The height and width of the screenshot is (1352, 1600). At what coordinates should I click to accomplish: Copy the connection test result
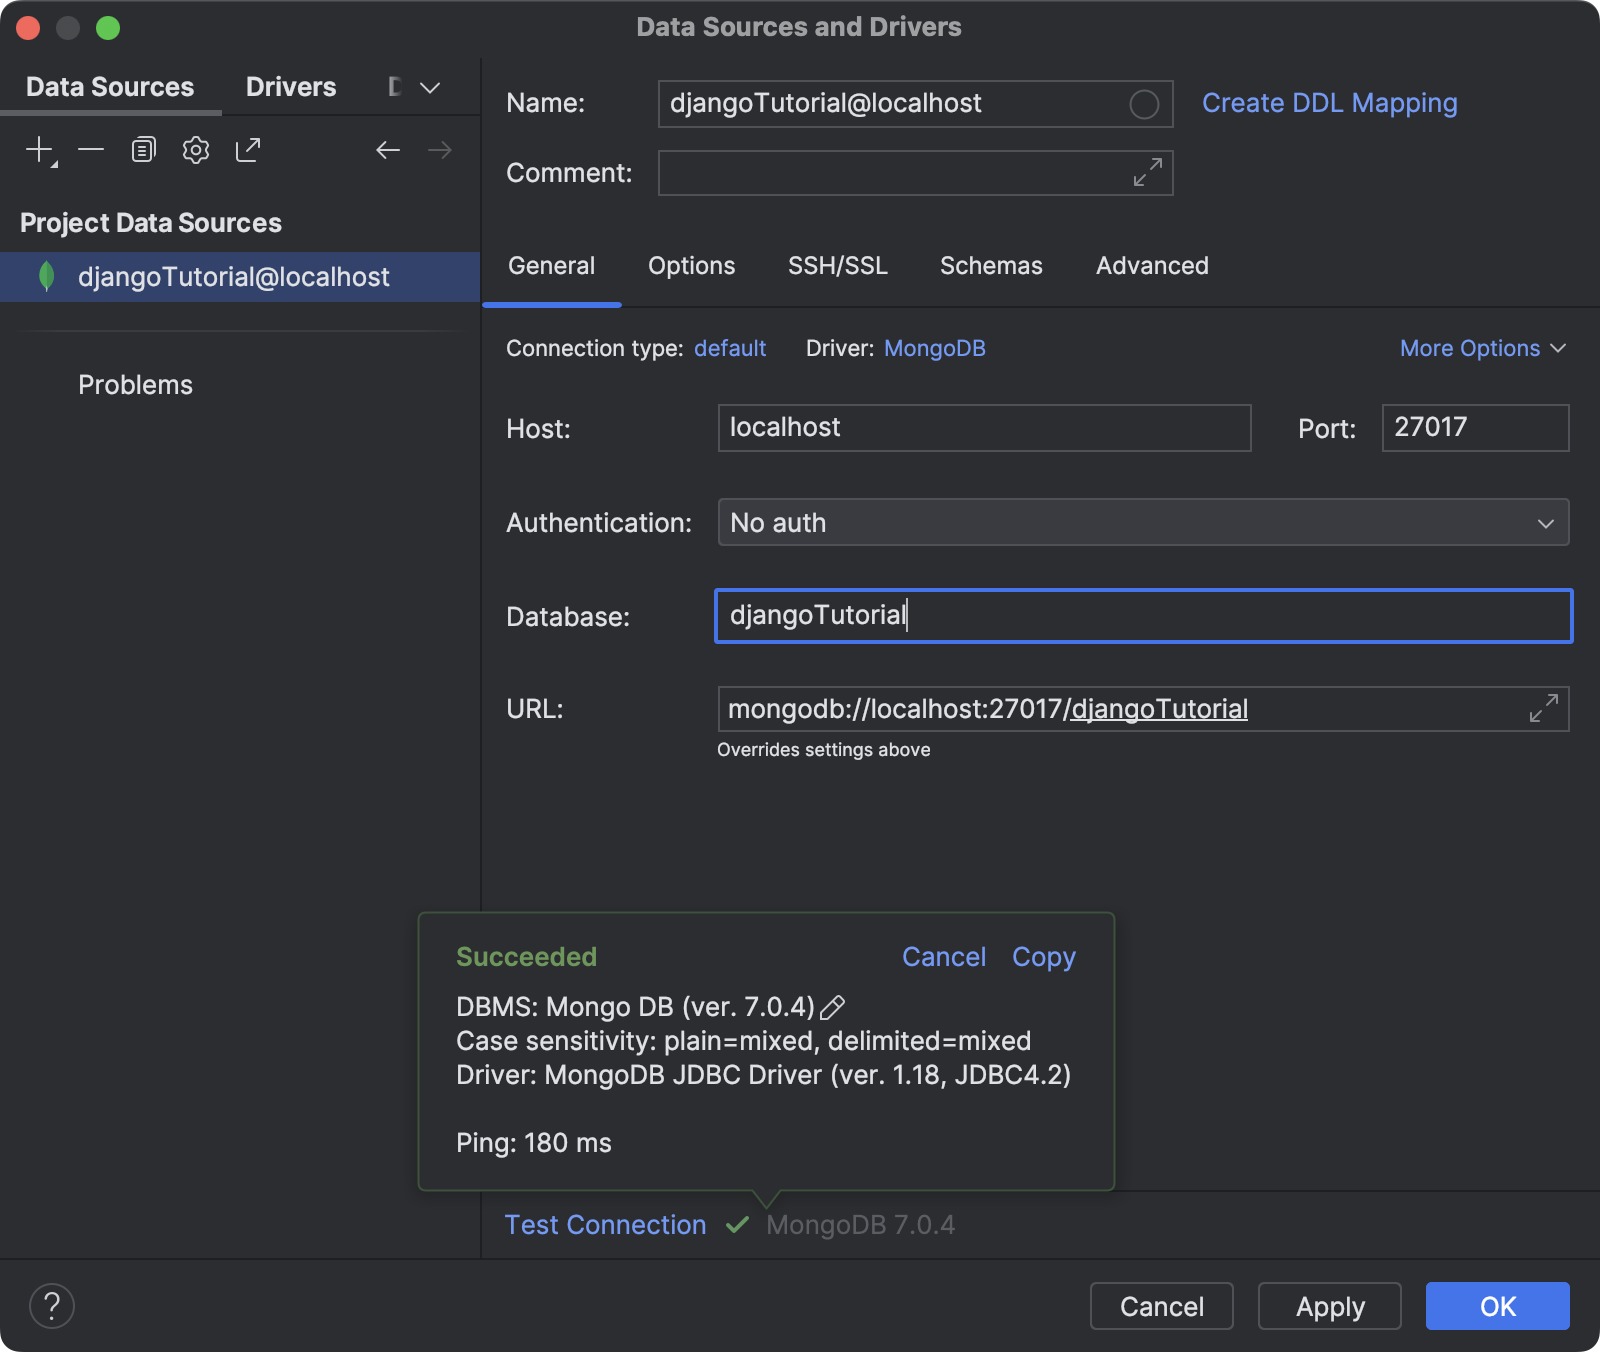coord(1044,957)
